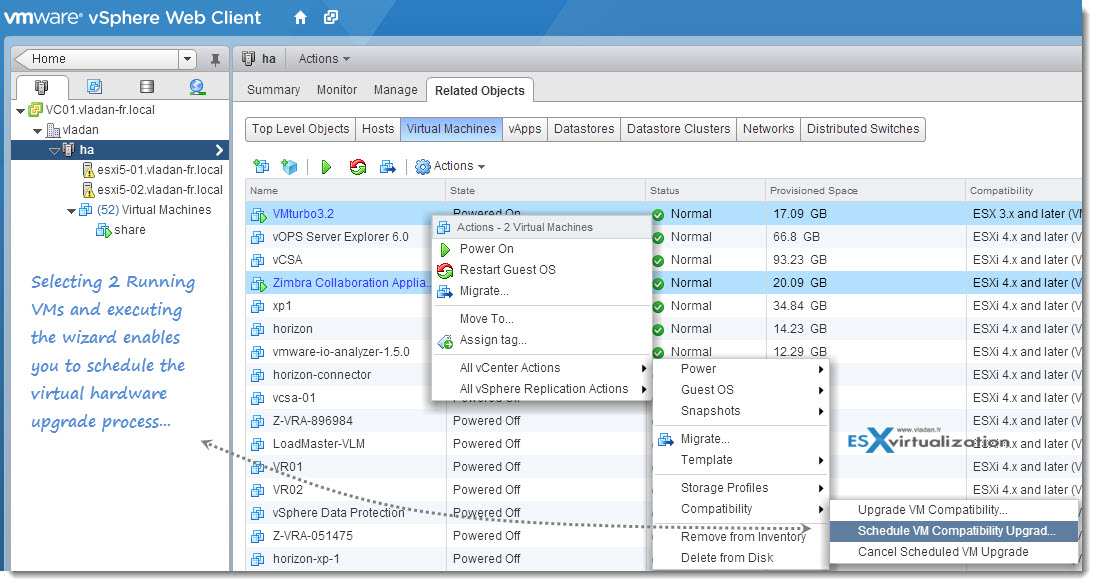Open the Home history dropdown arrow
1097x586 pixels.
(x=187, y=59)
